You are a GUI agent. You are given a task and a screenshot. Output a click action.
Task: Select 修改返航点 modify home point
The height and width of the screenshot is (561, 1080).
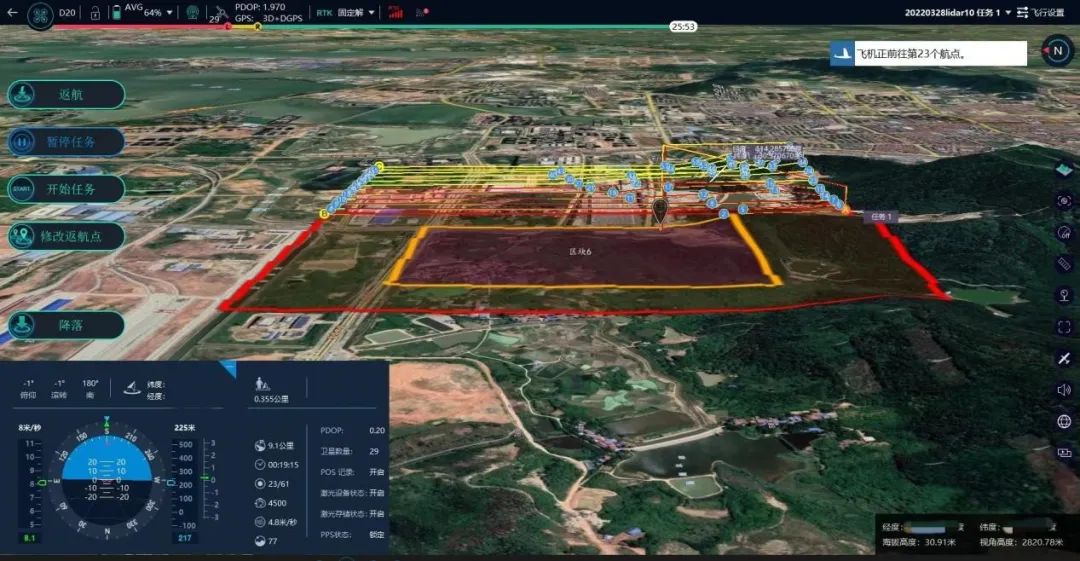pos(67,237)
